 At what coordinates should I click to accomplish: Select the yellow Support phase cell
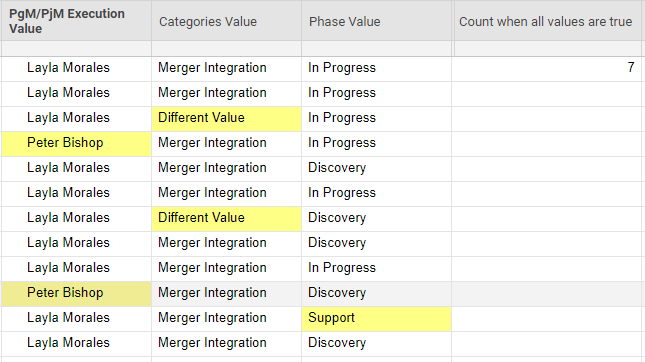pyautogui.click(x=376, y=318)
